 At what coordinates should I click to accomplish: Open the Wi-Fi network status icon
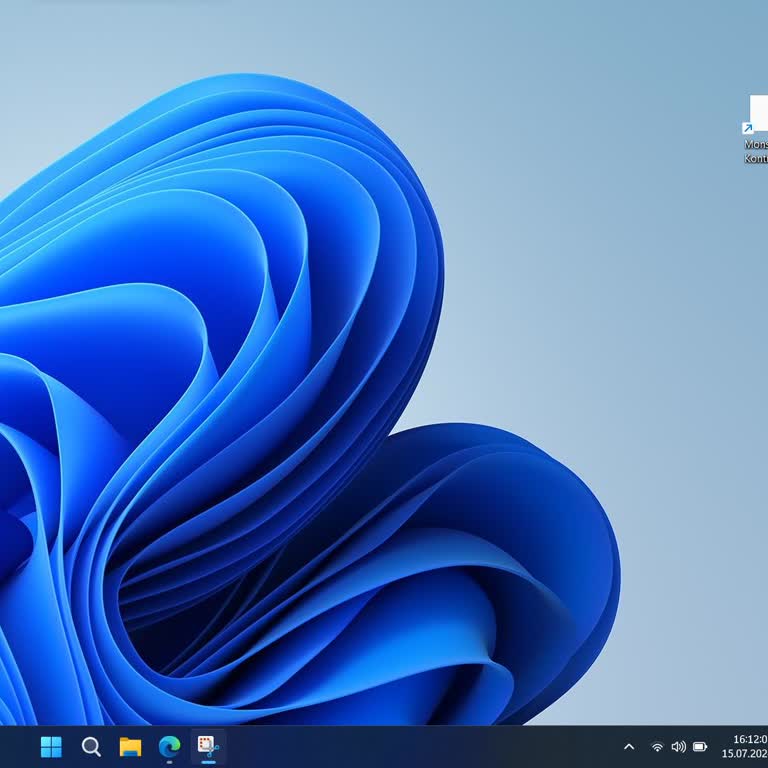(x=657, y=747)
